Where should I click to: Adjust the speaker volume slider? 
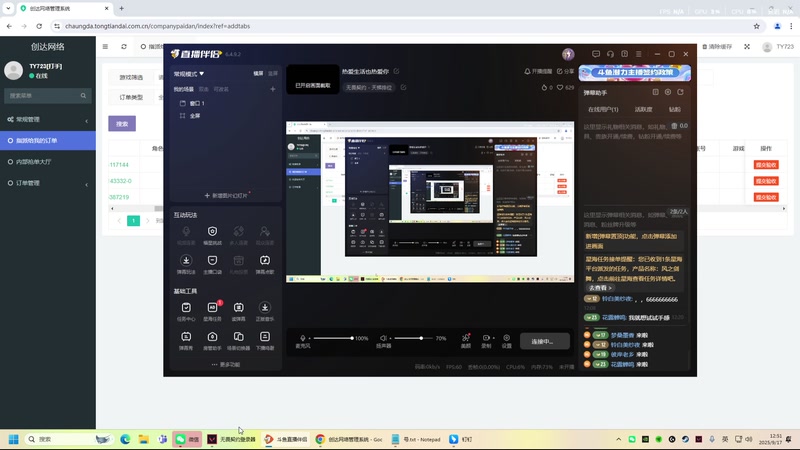point(414,338)
